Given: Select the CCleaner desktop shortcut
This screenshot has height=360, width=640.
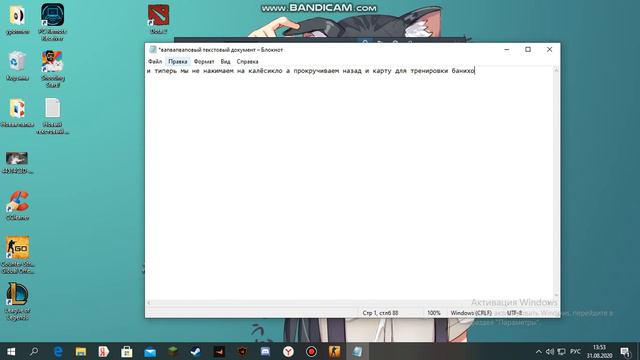Looking at the screenshot, I should coord(17,205).
